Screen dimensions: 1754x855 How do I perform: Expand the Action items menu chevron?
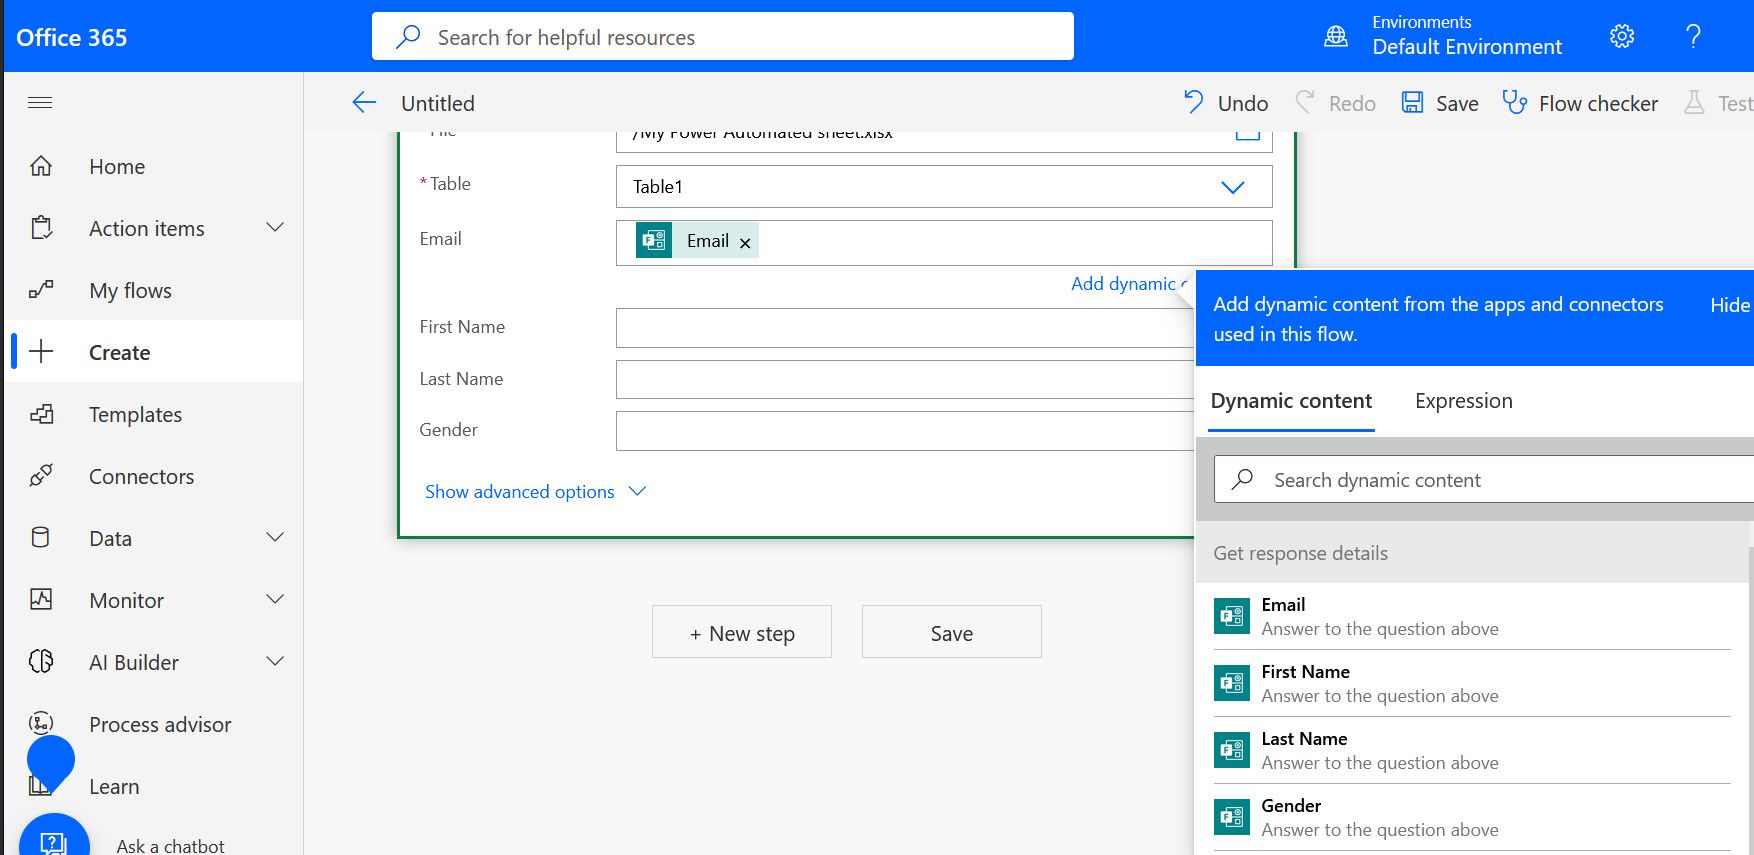coord(275,228)
